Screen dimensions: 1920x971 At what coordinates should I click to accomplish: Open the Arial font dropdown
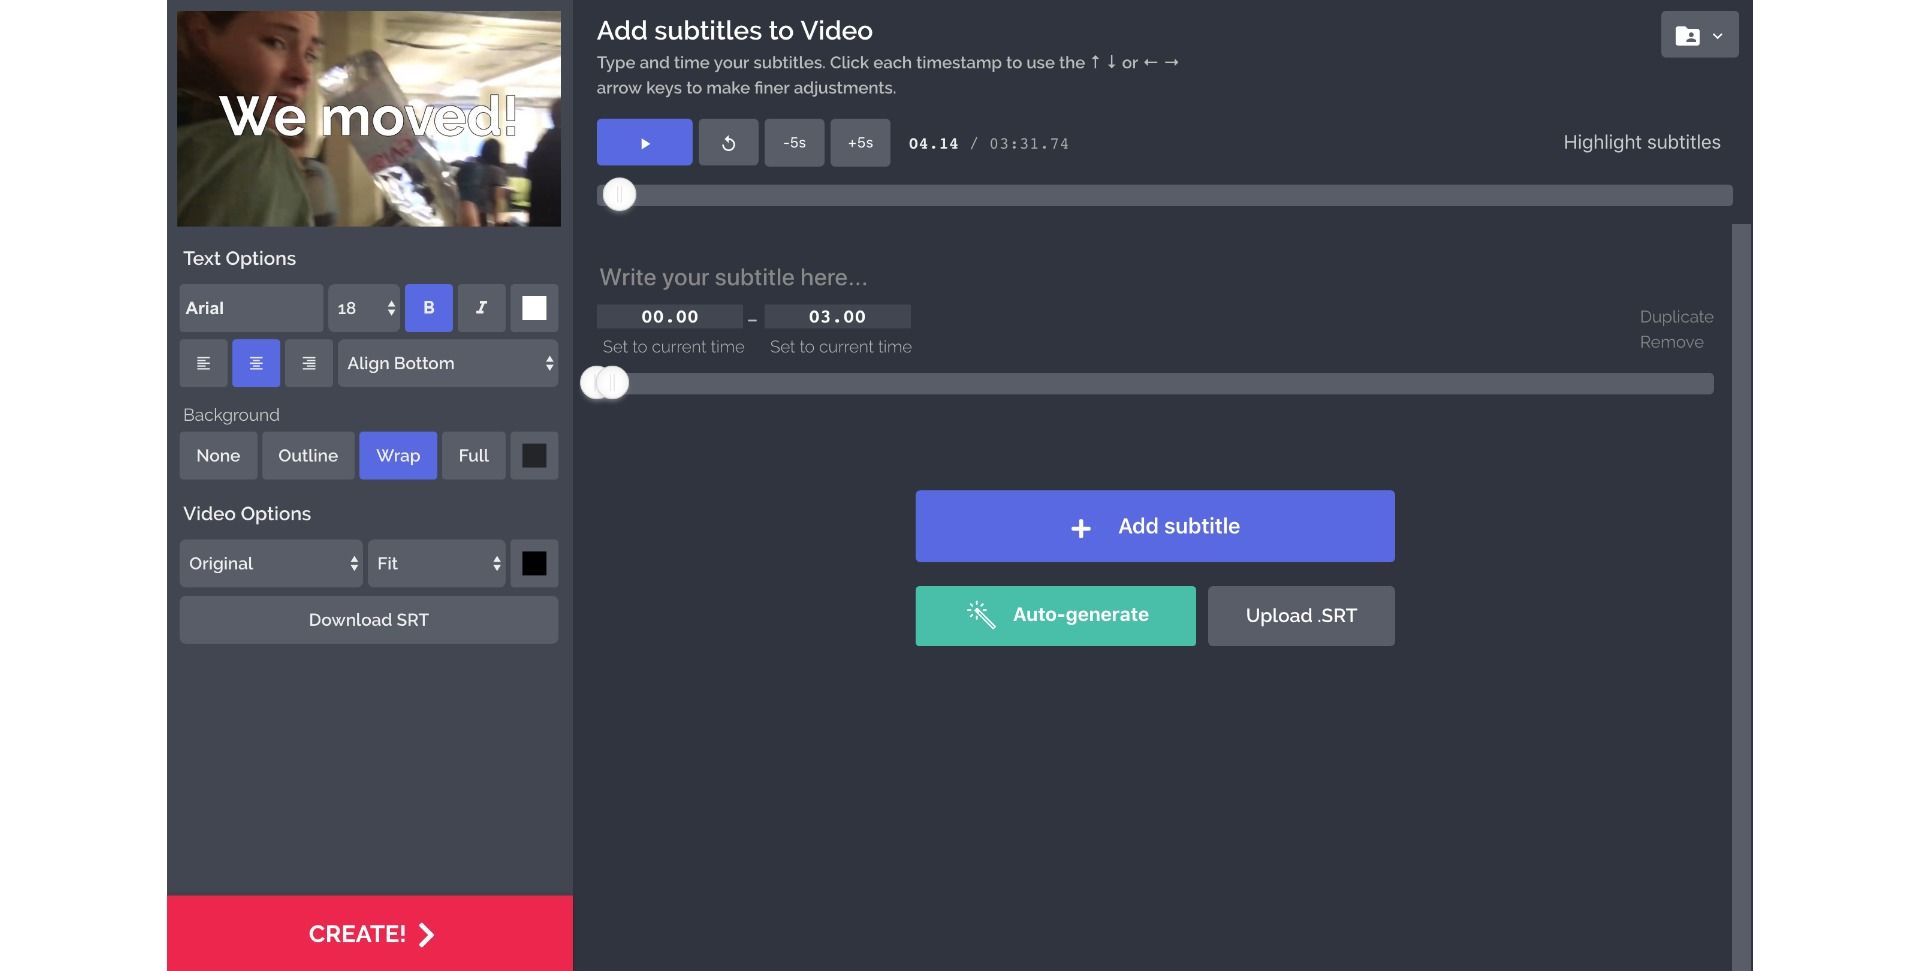point(251,308)
